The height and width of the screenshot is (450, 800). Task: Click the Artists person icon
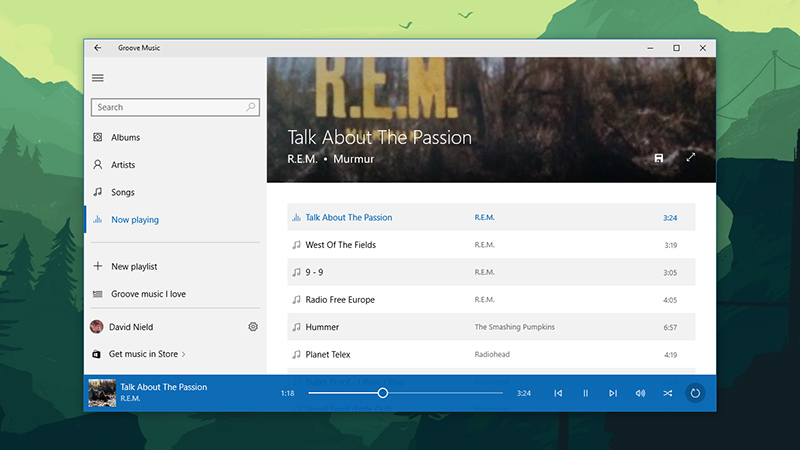(97, 164)
